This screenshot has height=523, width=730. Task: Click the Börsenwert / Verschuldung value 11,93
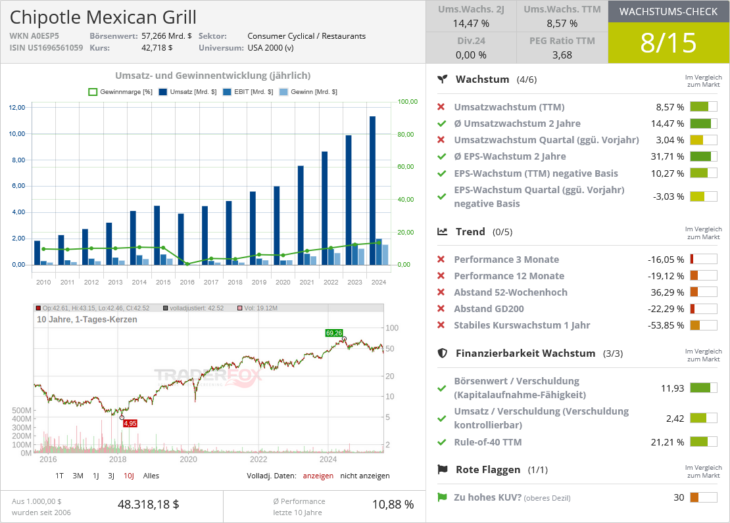pyautogui.click(x=672, y=388)
